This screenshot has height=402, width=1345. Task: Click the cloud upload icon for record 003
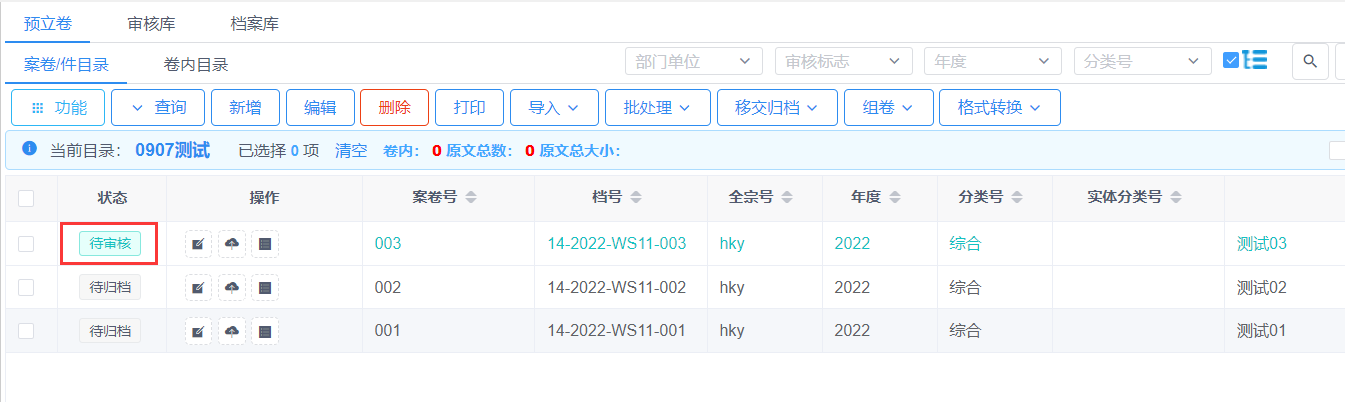pyautogui.click(x=232, y=244)
